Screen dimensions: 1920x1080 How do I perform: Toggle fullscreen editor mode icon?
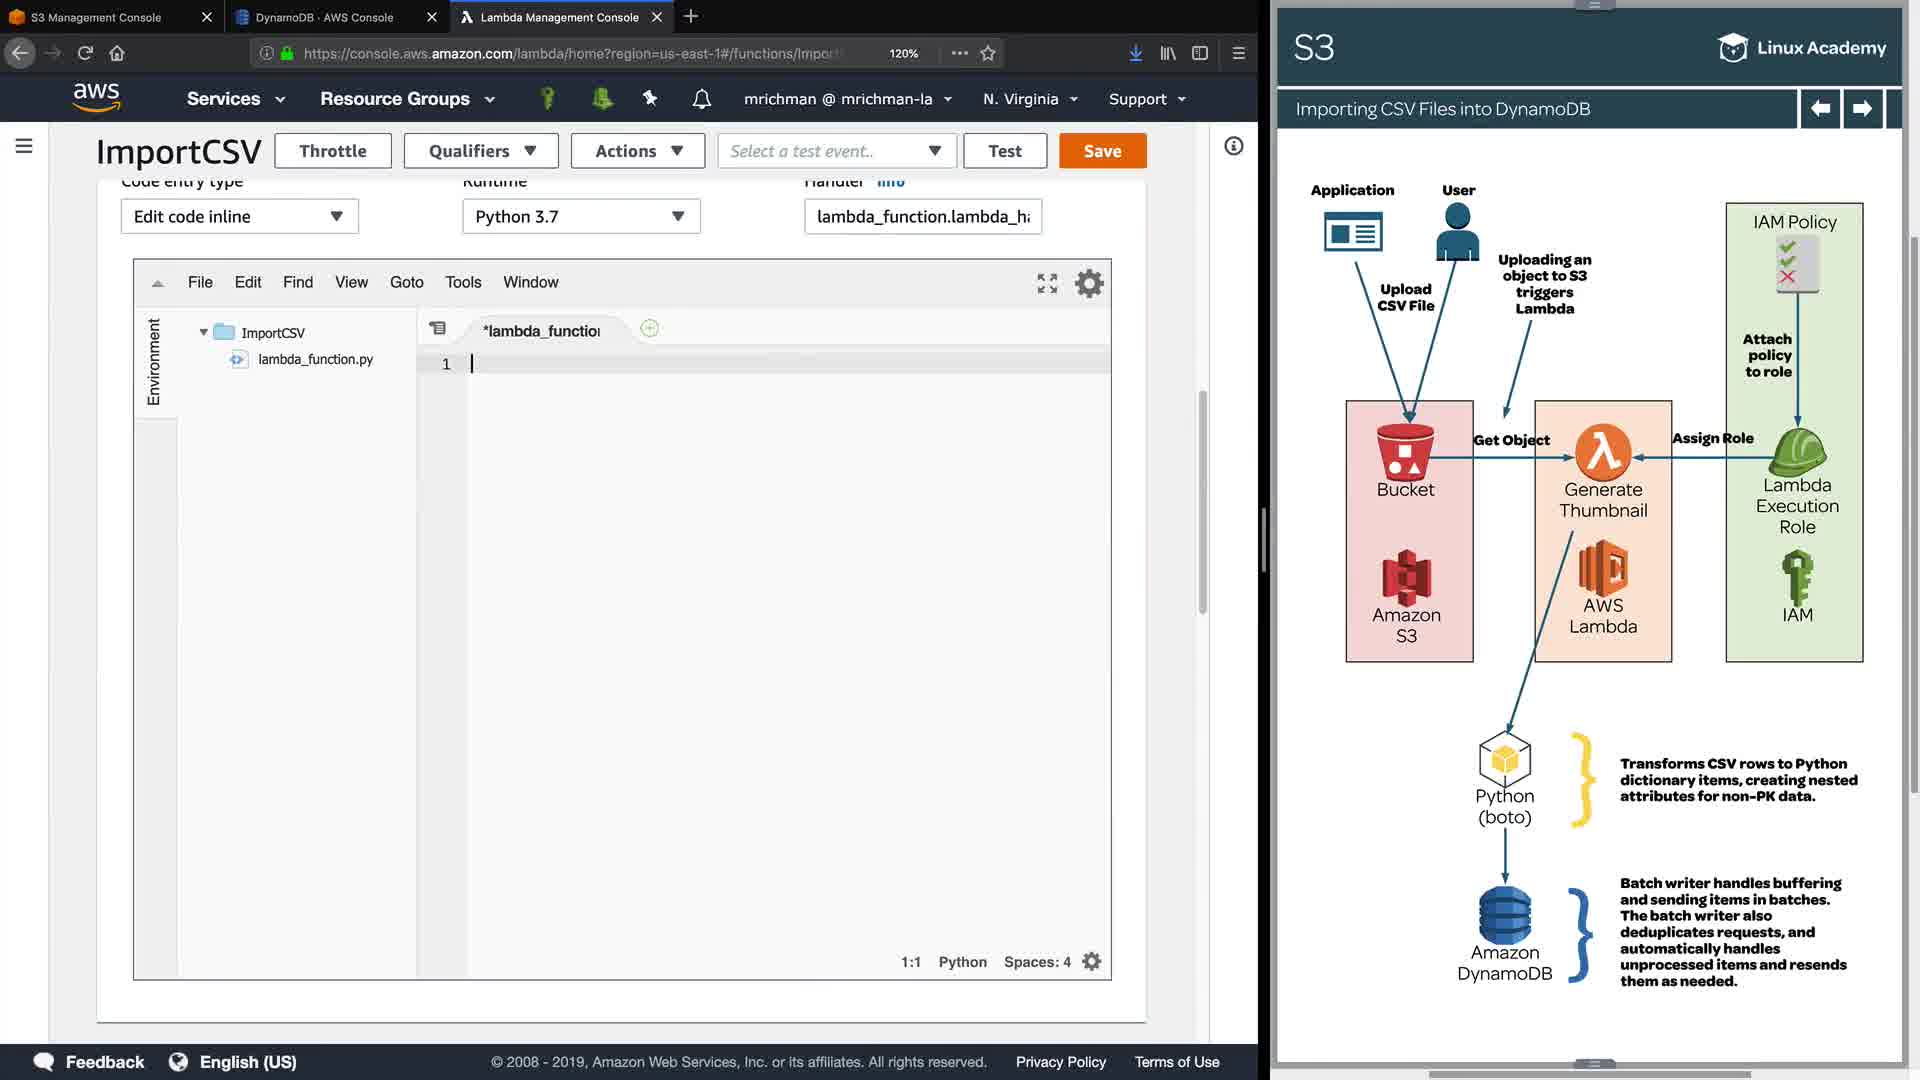[1047, 283]
